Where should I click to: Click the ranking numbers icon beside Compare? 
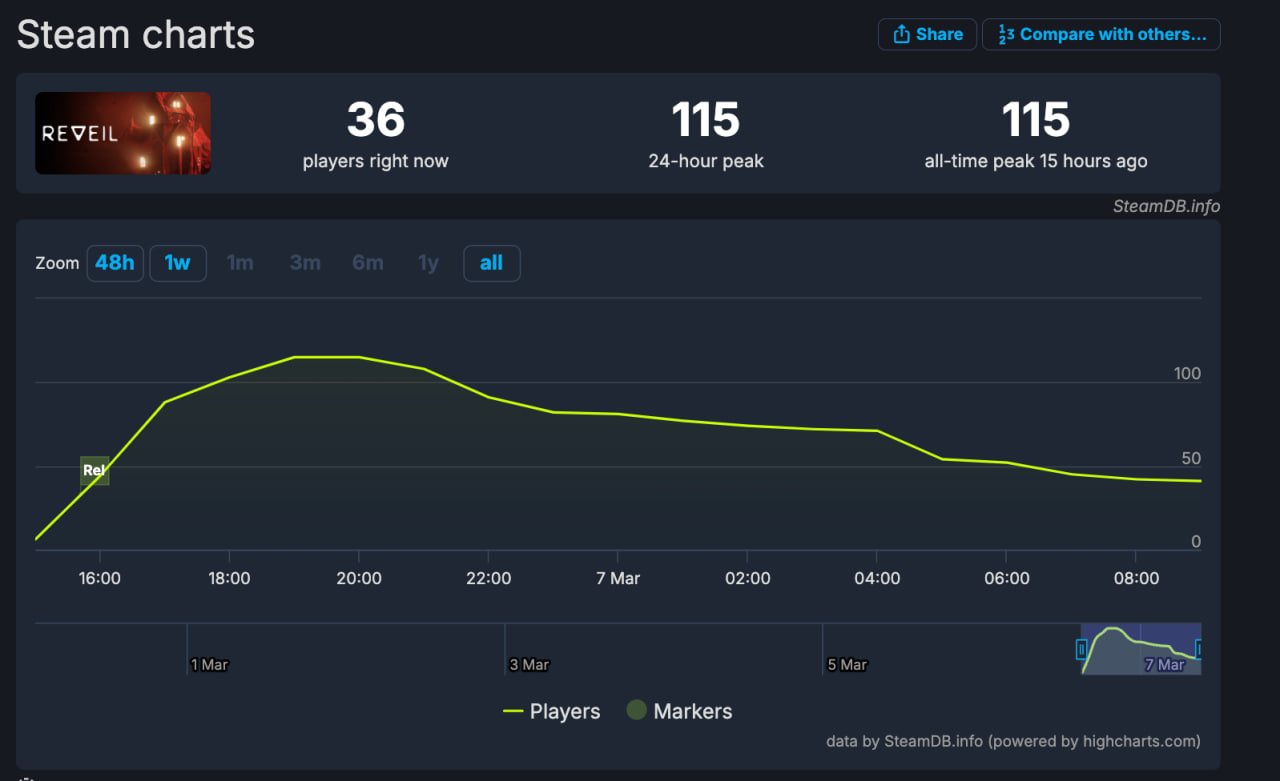tap(1006, 34)
